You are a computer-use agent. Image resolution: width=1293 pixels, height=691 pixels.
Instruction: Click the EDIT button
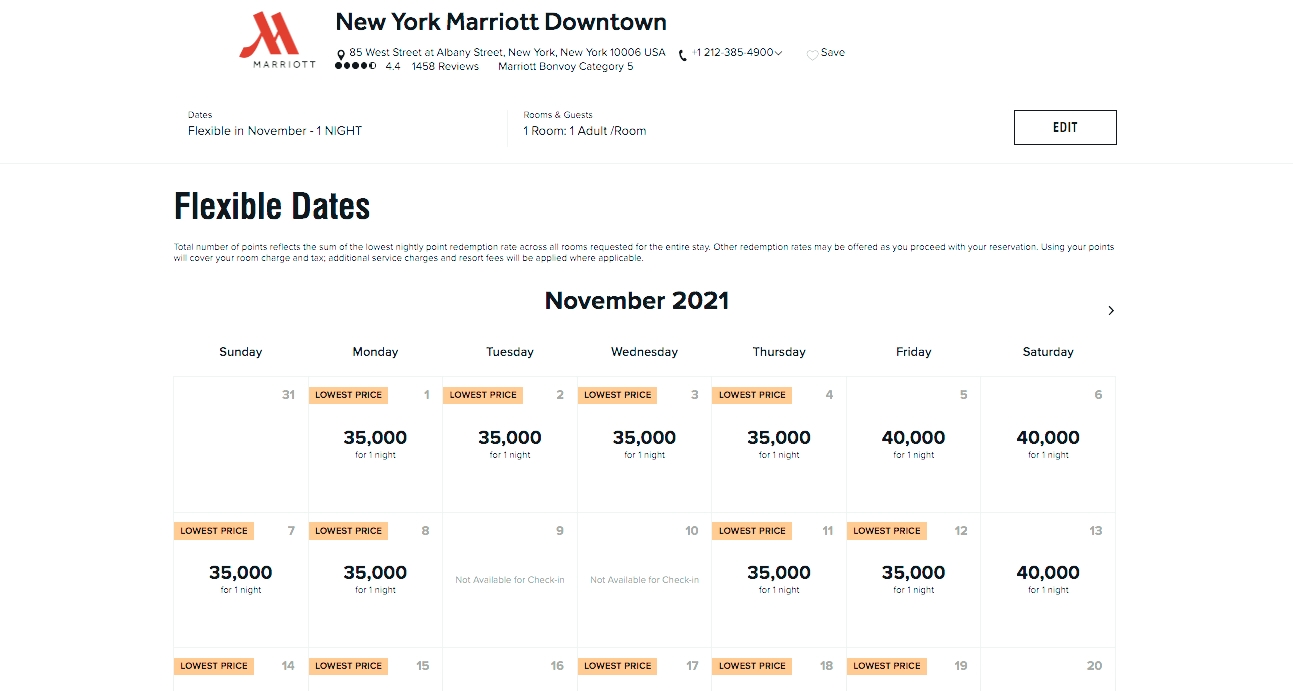(x=1064, y=127)
